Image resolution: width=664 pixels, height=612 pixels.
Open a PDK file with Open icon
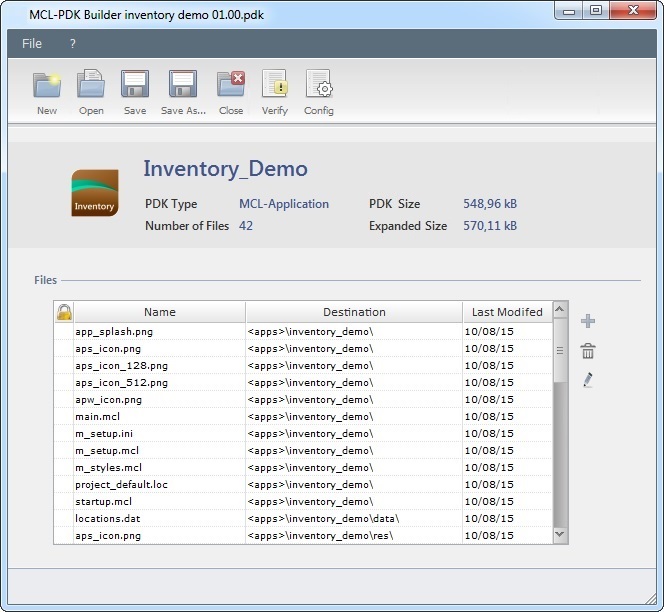[x=91, y=85]
